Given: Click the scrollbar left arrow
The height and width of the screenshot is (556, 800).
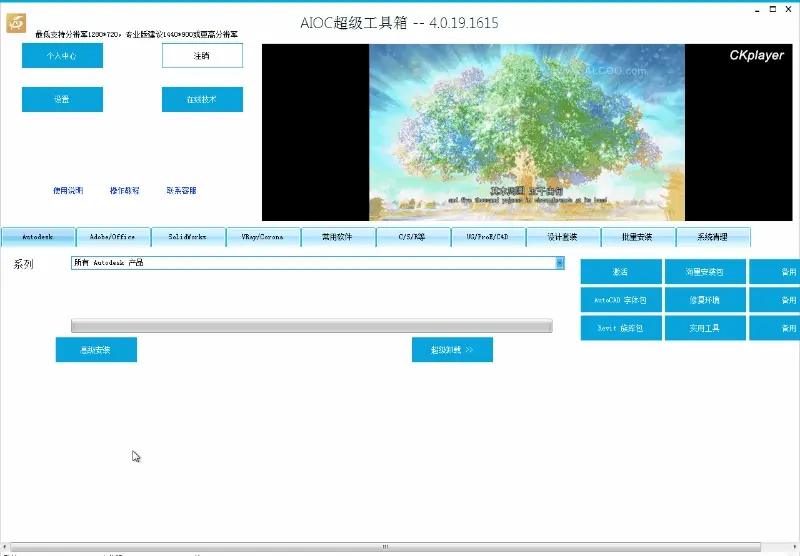Looking at the screenshot, I should (5, 547).
